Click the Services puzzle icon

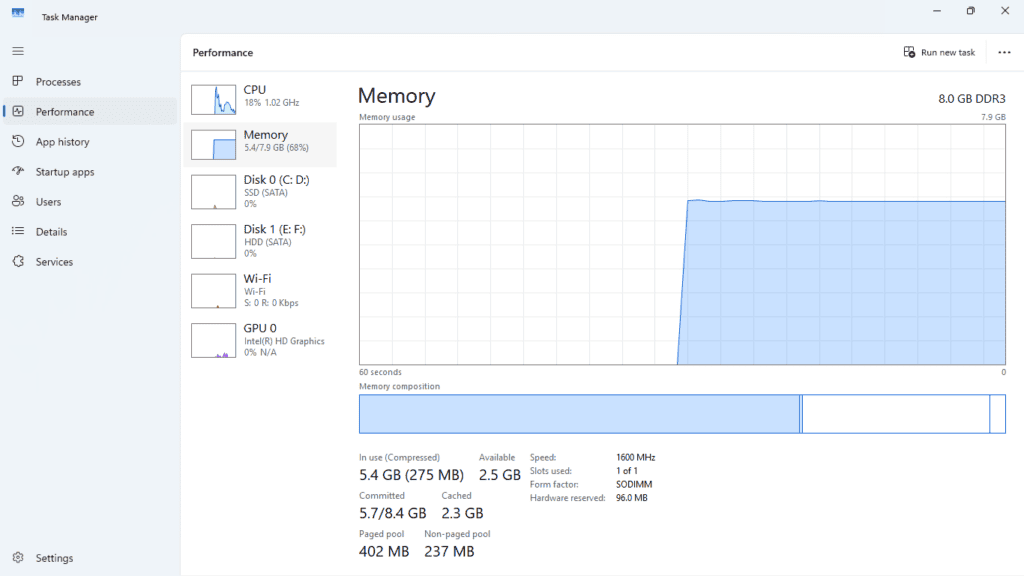tap(18, 261)
